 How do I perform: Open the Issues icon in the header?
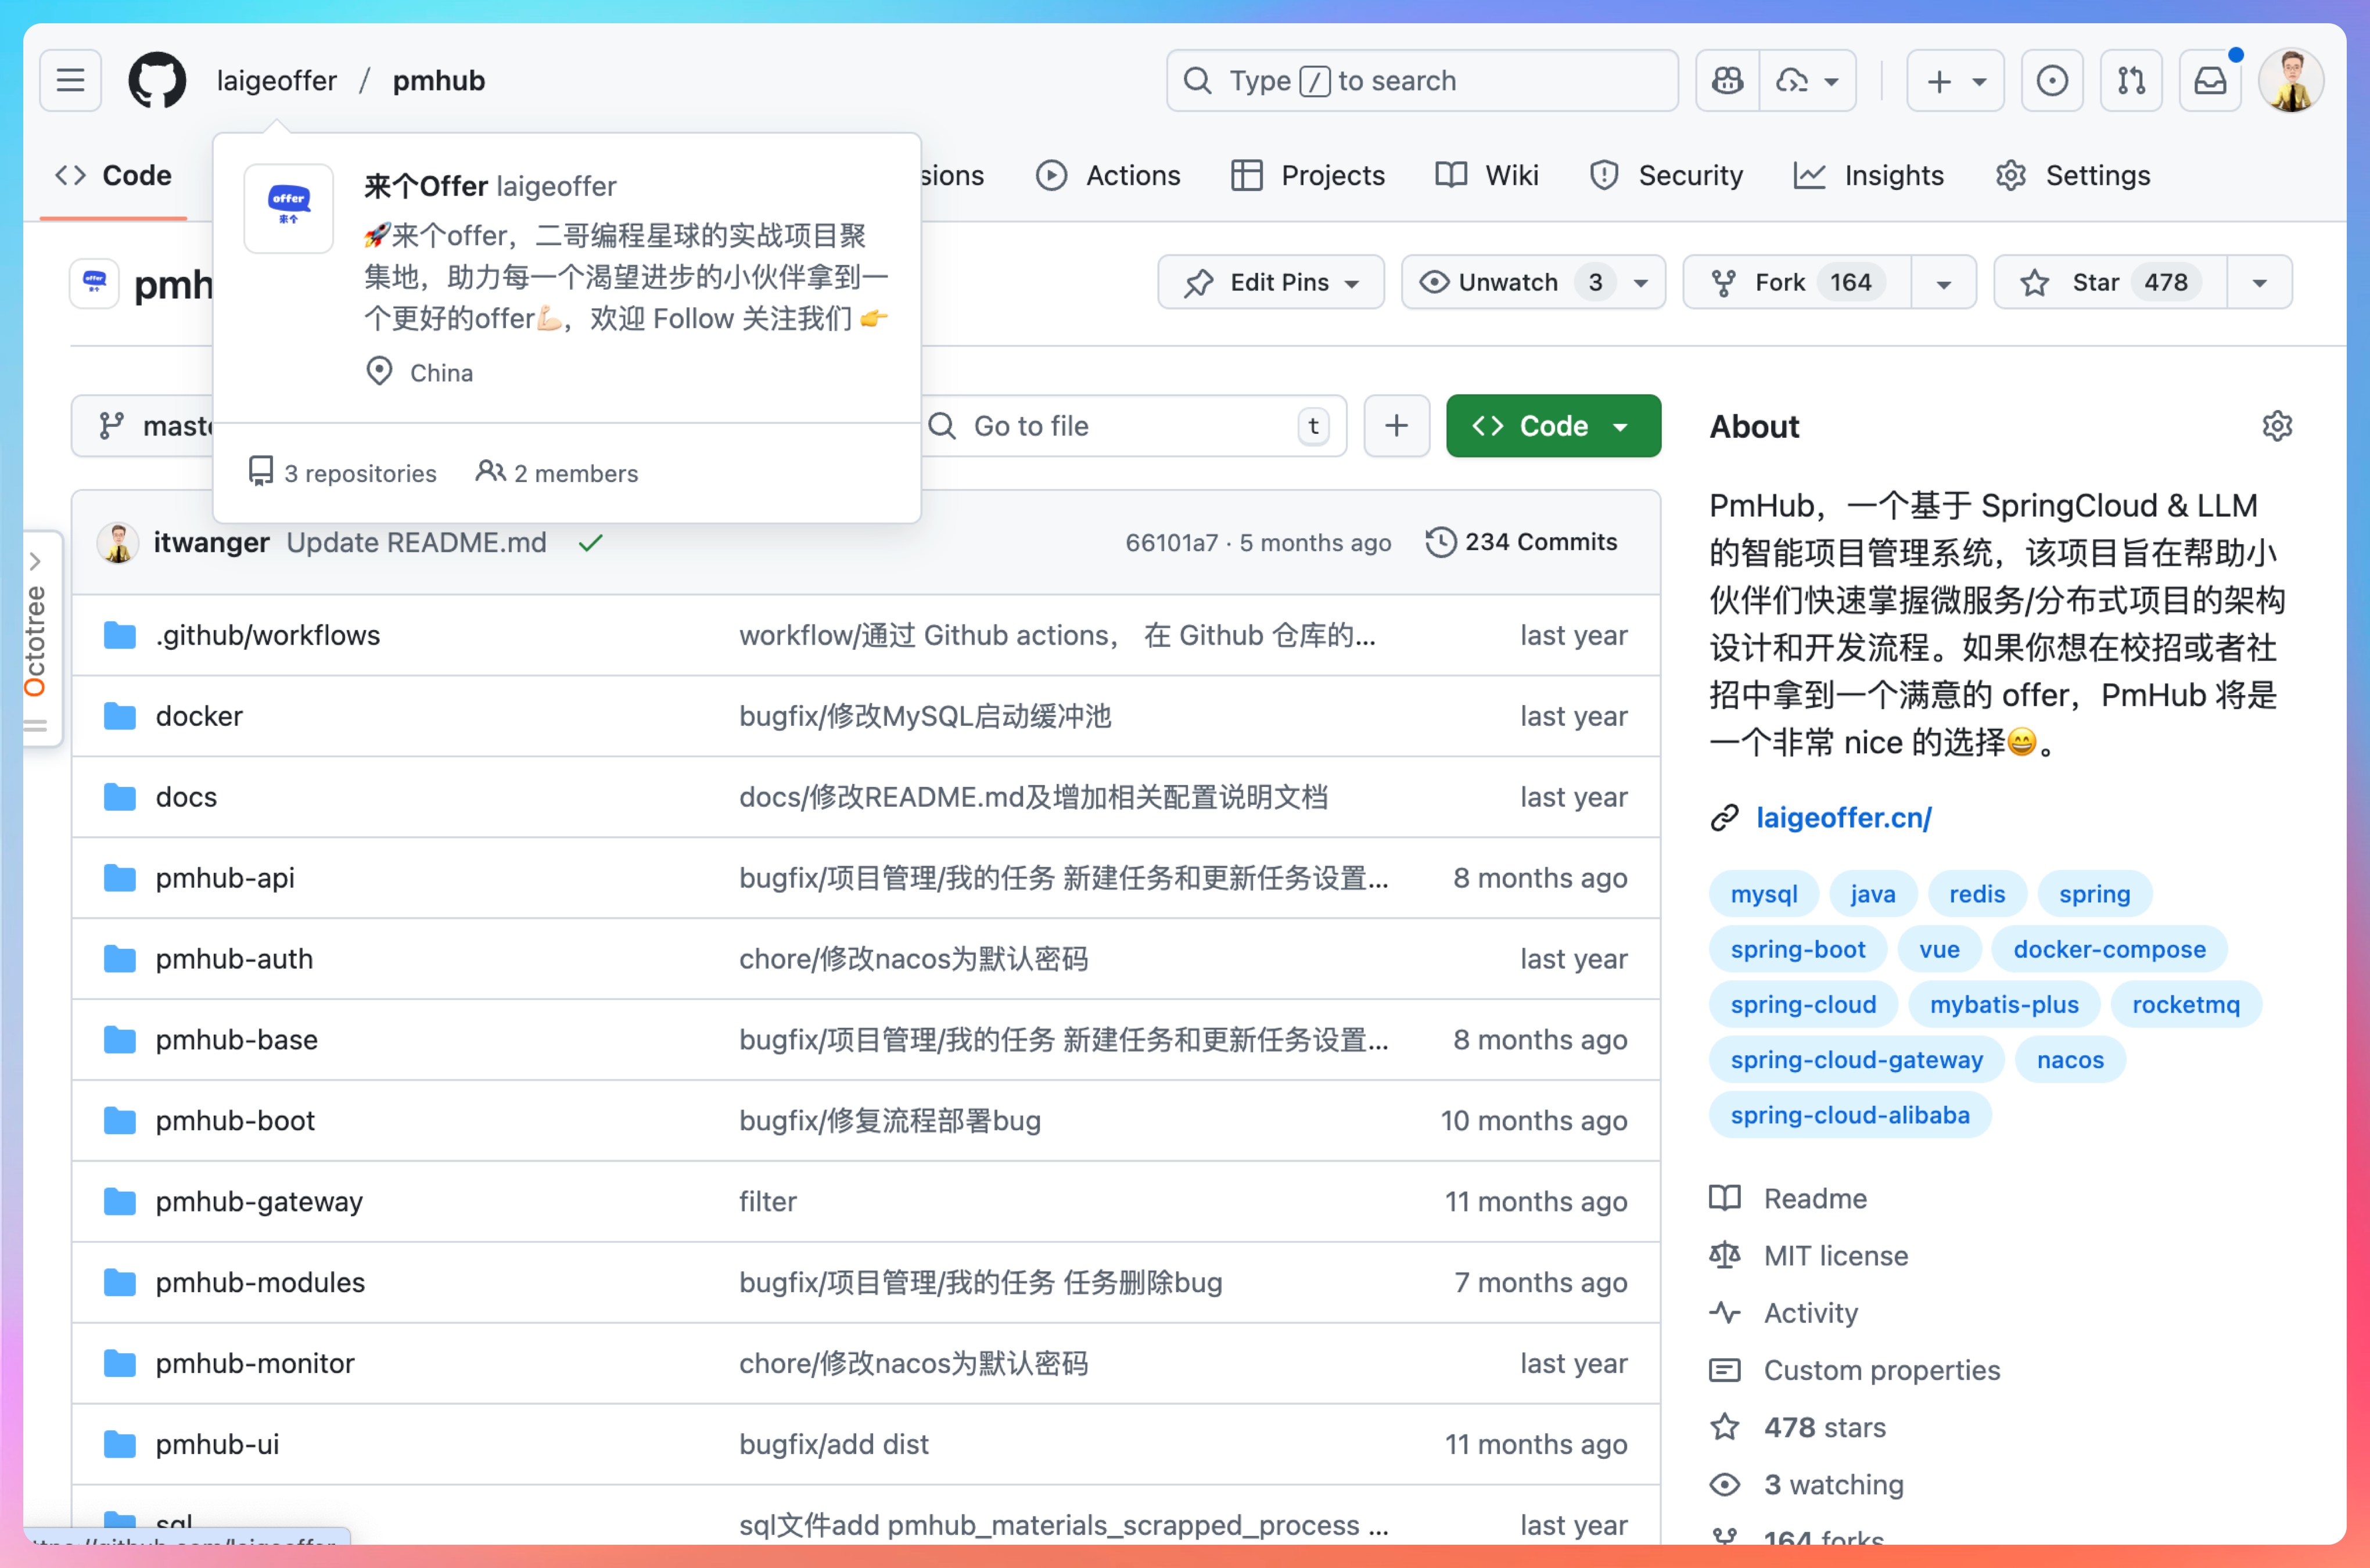pos(2051,80)
